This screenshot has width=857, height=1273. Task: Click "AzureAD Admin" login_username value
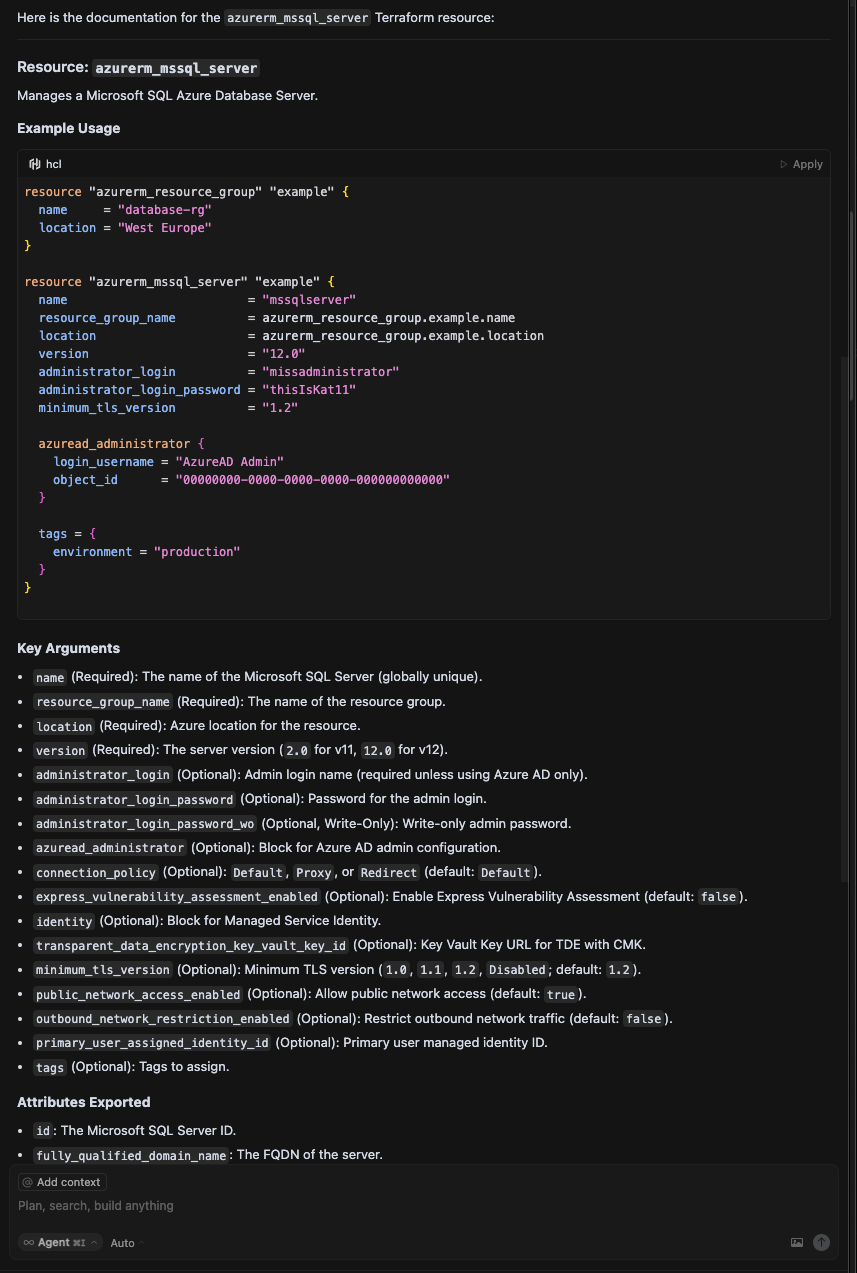pos(229,462)
